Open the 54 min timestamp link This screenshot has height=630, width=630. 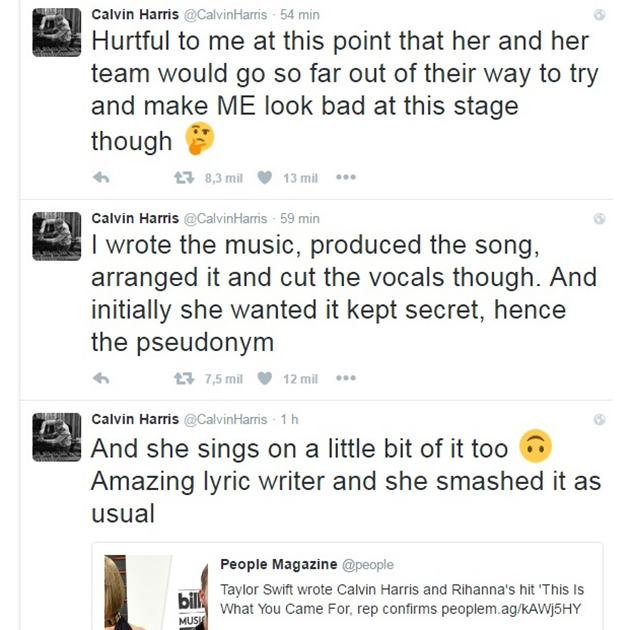(299, 16)
